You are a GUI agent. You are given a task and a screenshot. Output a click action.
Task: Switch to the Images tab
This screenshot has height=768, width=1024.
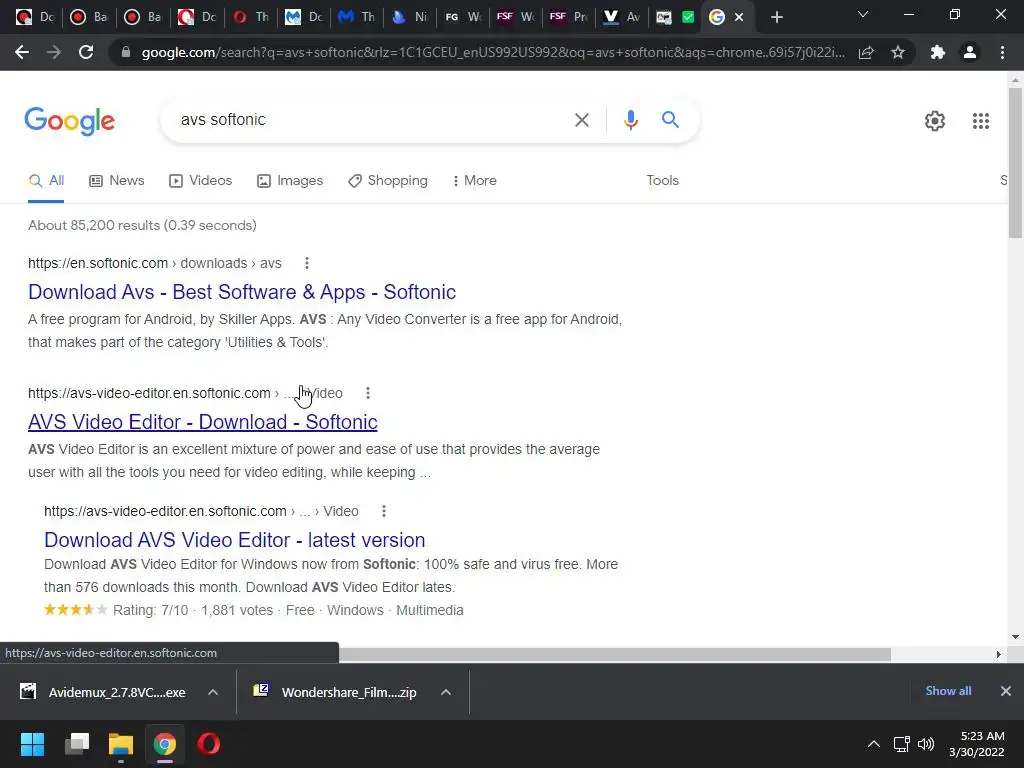tap(290, 181)
